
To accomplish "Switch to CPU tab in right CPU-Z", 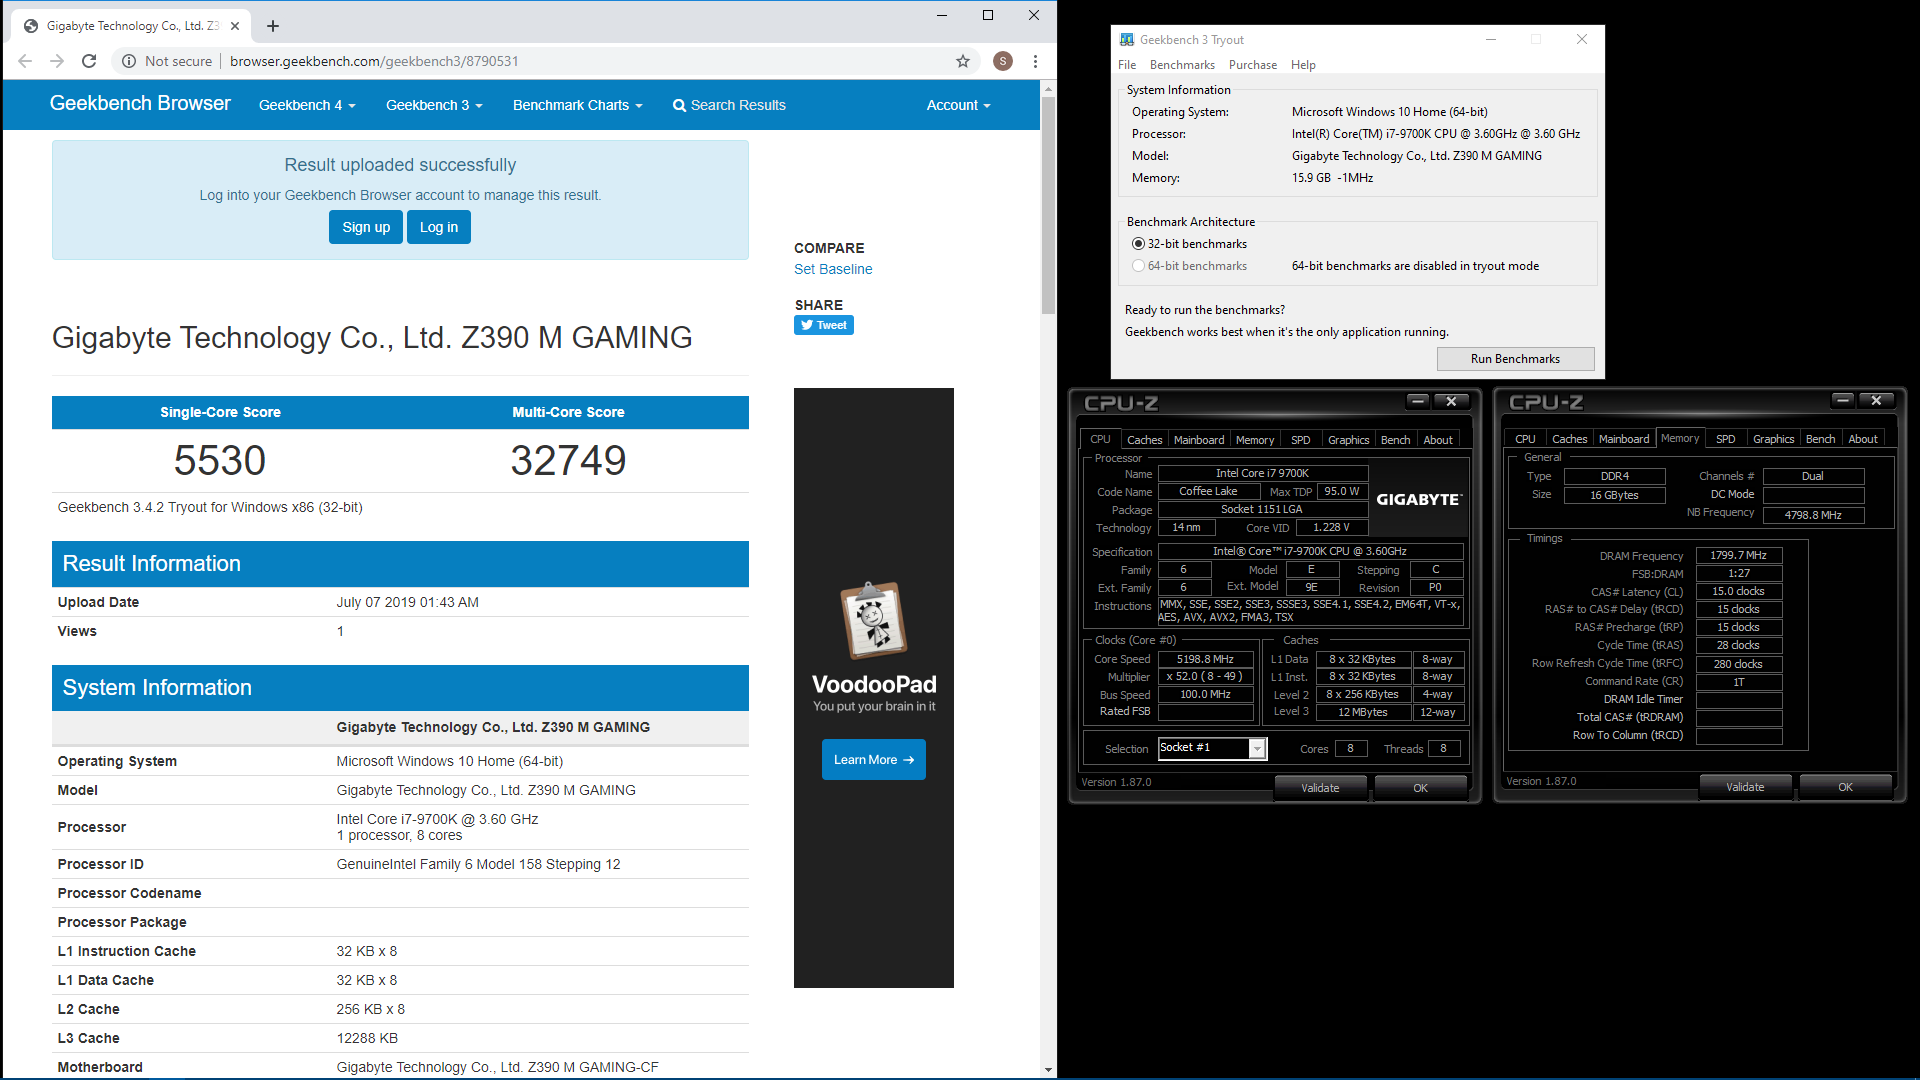I will point(1525,439).
